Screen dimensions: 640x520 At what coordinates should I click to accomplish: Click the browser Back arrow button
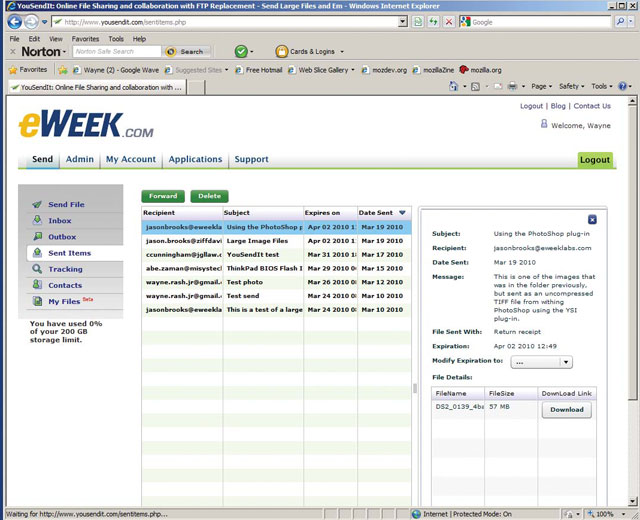pos(15,22)
